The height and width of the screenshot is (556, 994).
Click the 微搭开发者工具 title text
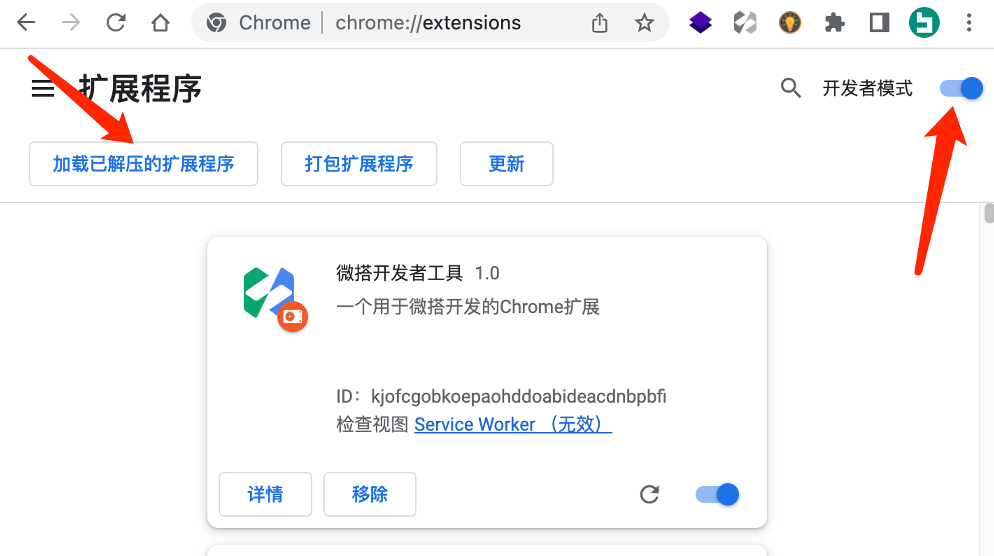point(399,273)
